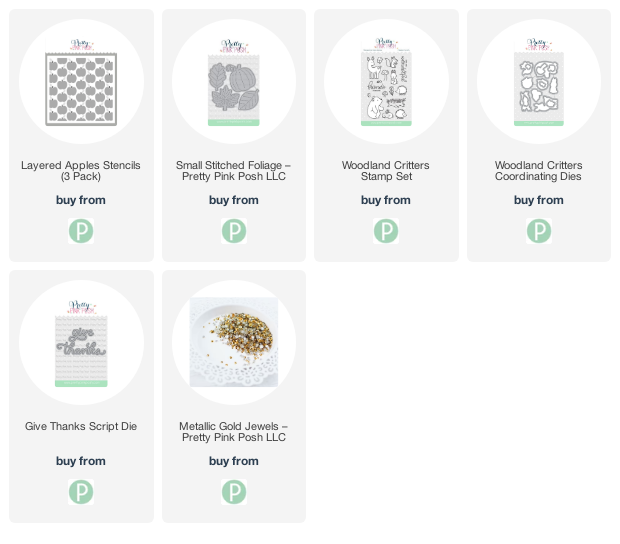Click the Metallic Gold Jewels title text

(234, 432)
